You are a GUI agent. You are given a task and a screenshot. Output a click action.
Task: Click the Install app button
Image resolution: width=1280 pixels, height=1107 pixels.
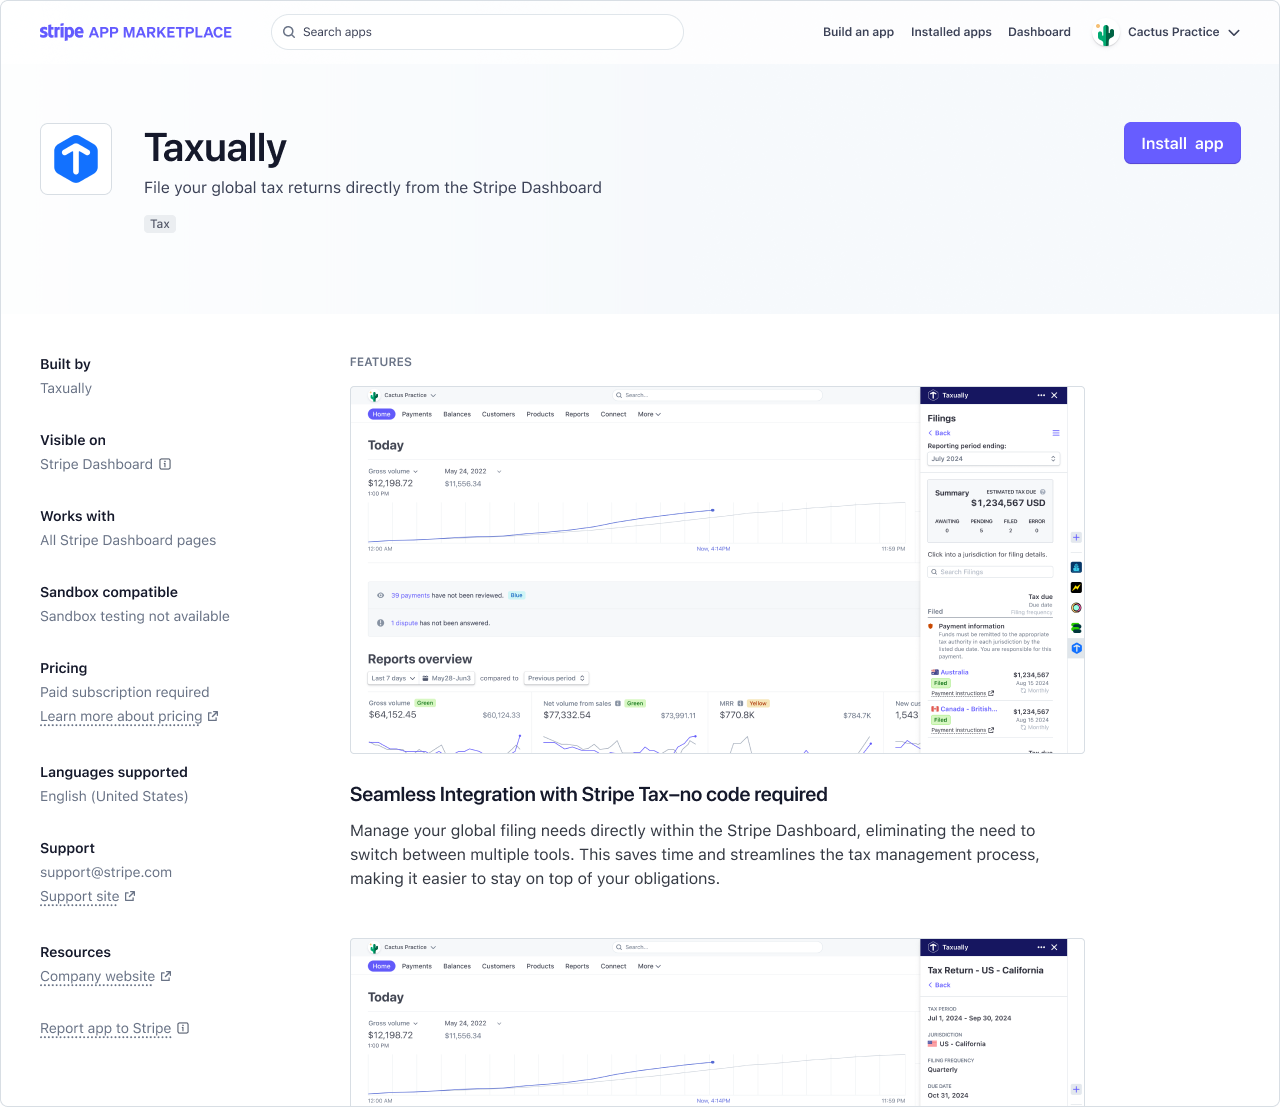coord(1182,143)
